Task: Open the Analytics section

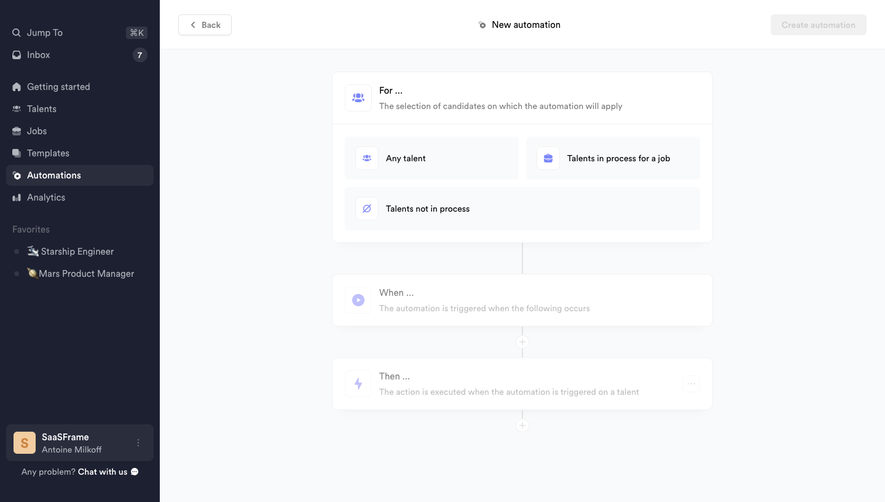Action: (x=80, y=198)
